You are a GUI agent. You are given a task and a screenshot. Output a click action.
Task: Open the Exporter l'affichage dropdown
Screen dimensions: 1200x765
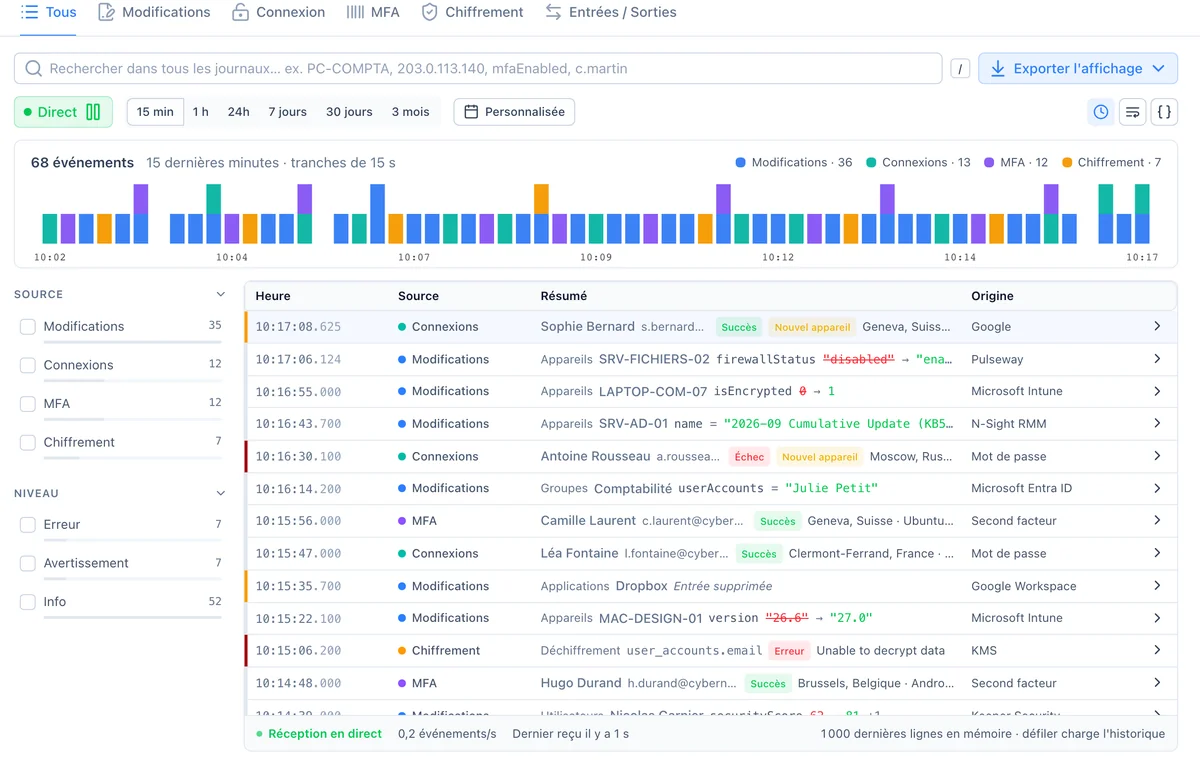(1078, 69)
